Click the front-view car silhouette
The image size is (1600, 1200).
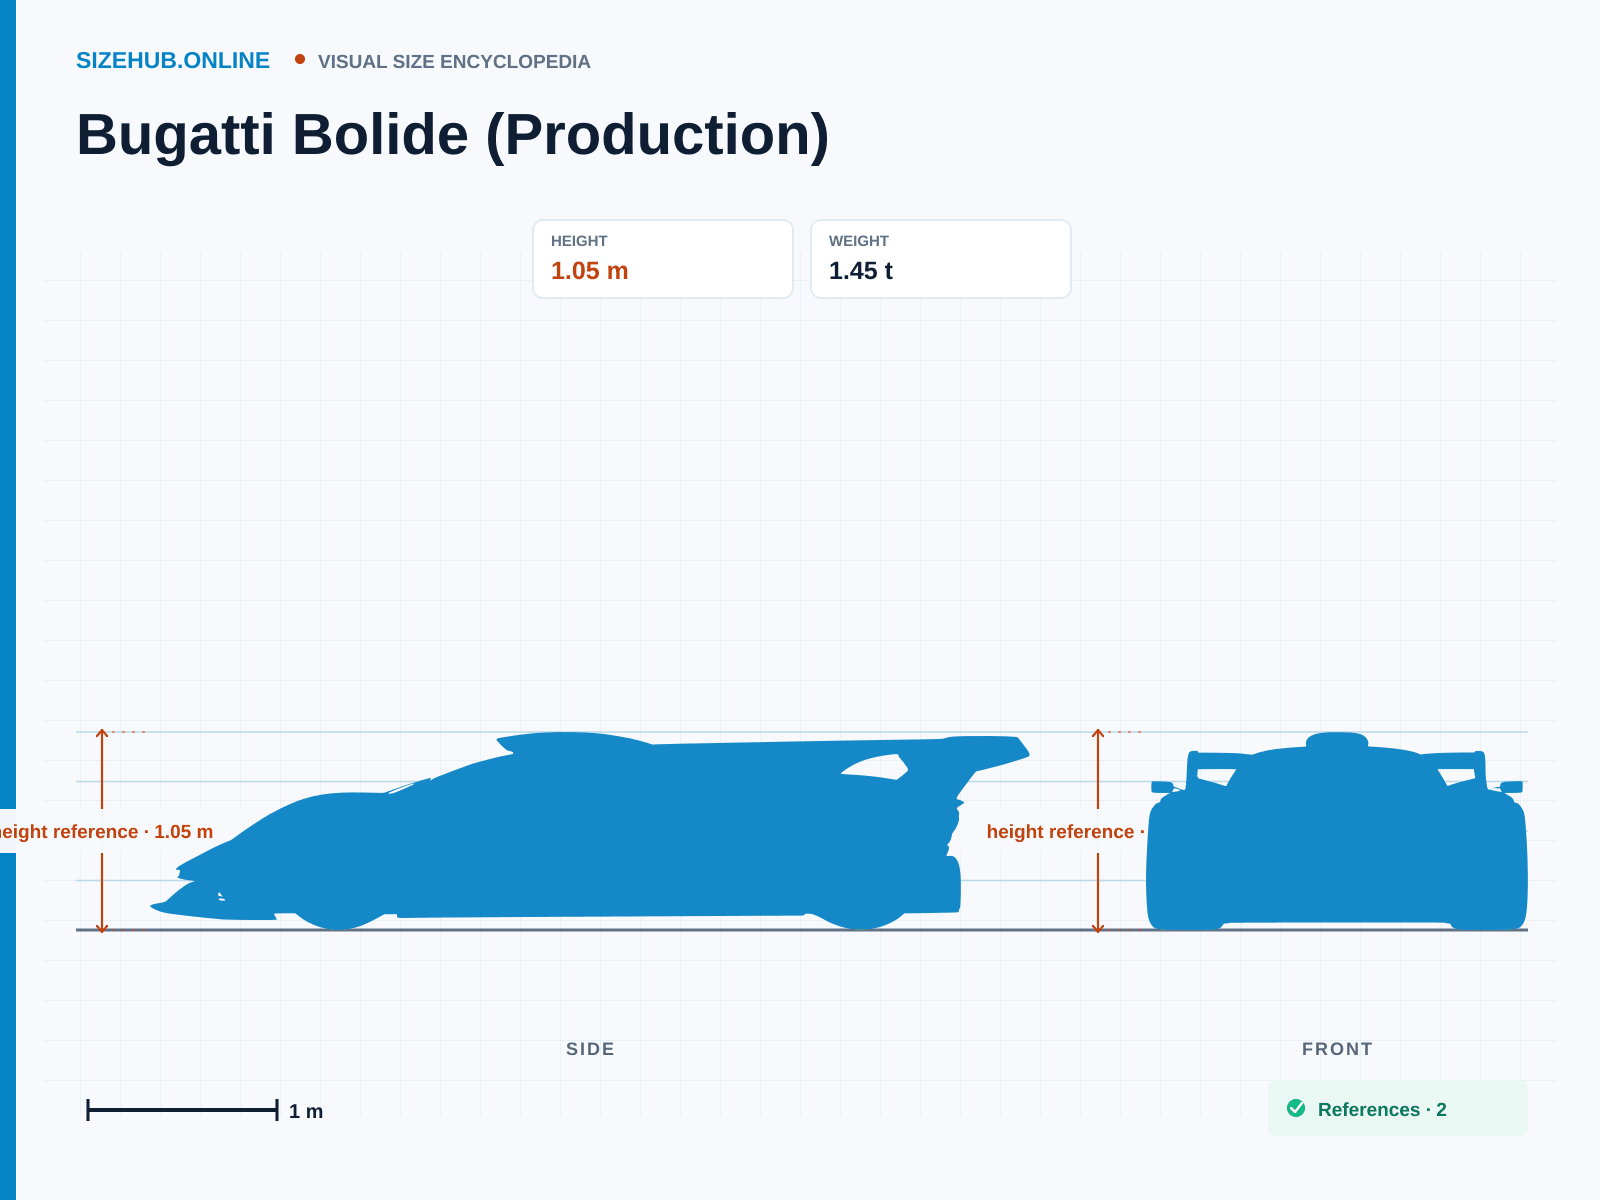(1337, 831)
